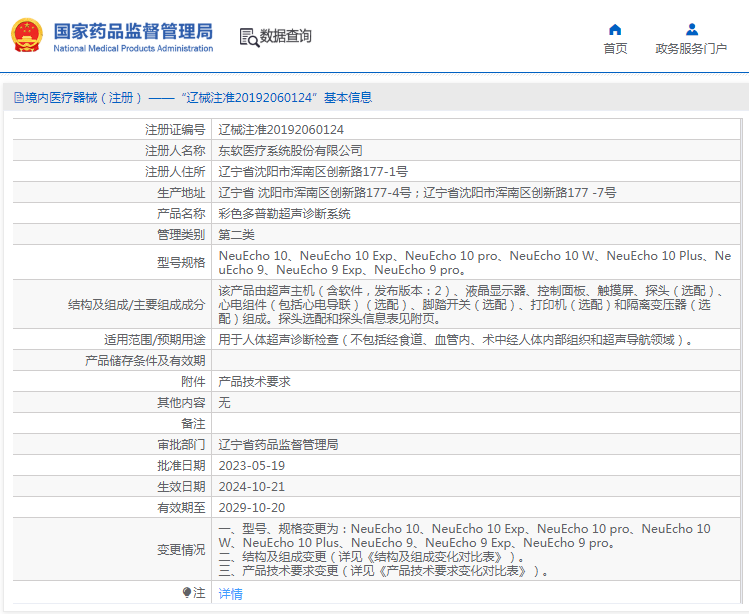Click the 型号规格 label

coord(181,262)
